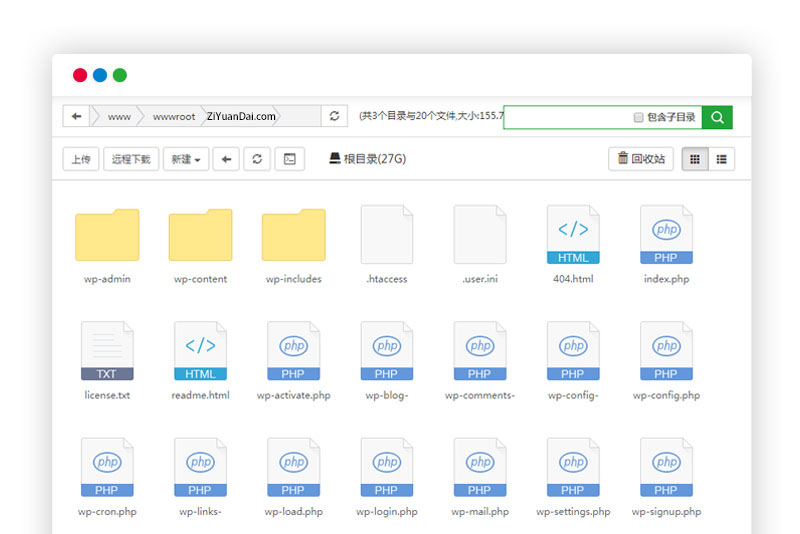The image size is (800, 534).
Task: Select the wp-cron.php file icon
Action: [x=107, y=467]
